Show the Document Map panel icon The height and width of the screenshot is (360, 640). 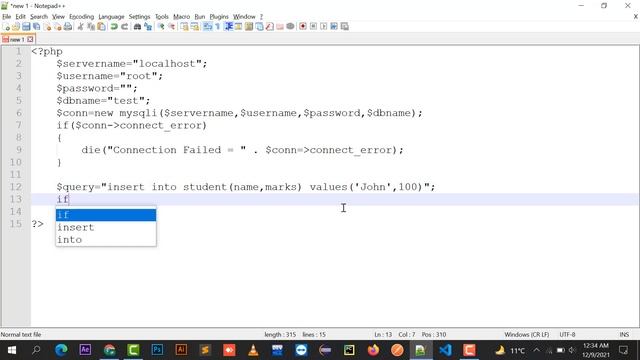[x=249, y=27]
